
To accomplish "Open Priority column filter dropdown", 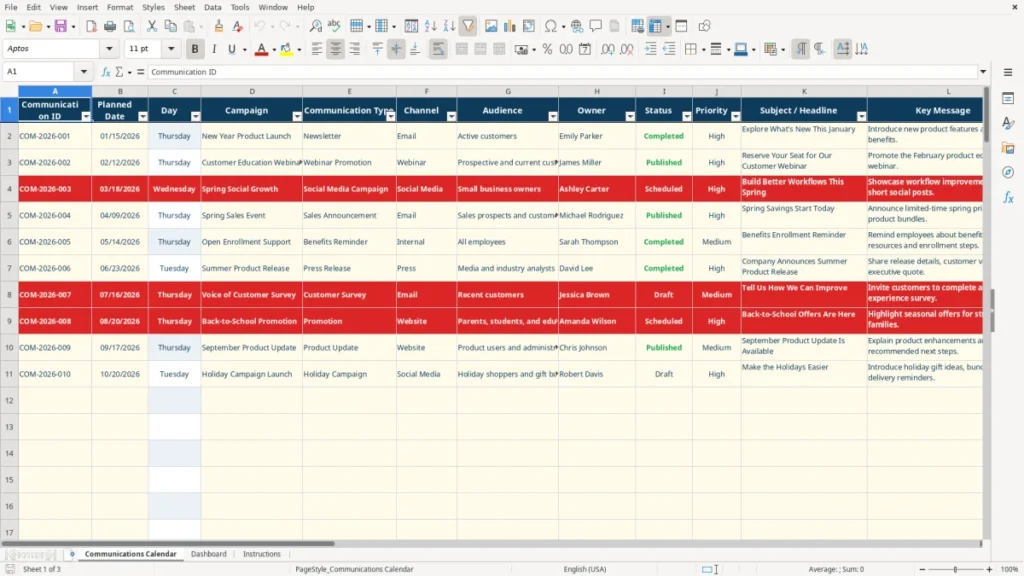I will (735, 116).
